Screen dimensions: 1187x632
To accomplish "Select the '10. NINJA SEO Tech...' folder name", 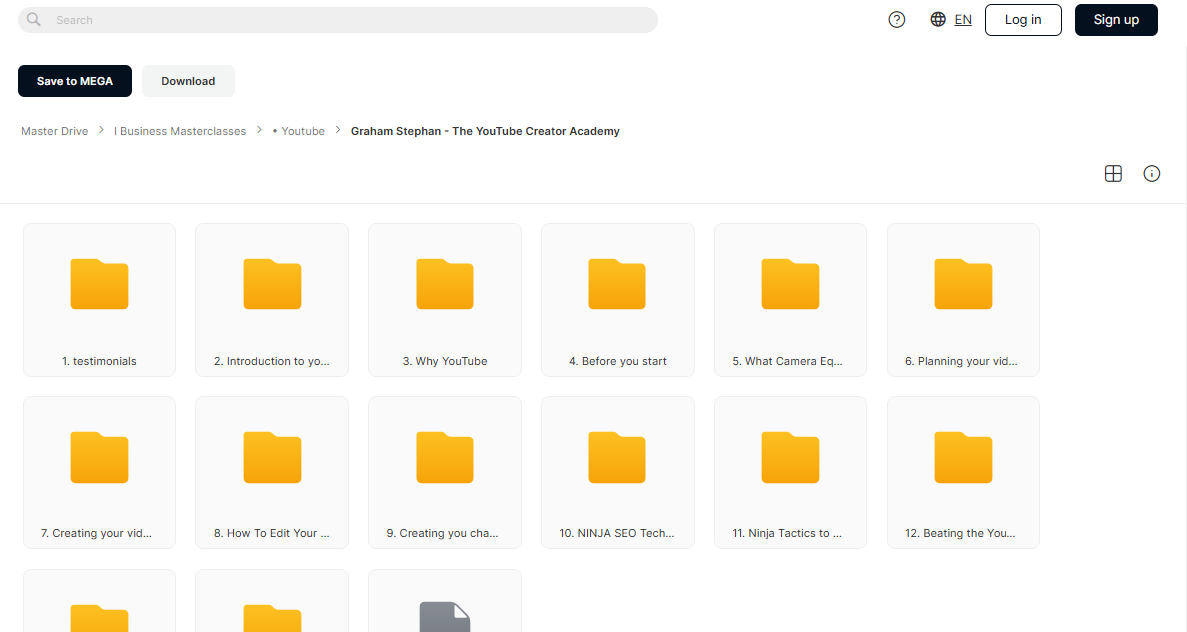I will click(617, 533).
